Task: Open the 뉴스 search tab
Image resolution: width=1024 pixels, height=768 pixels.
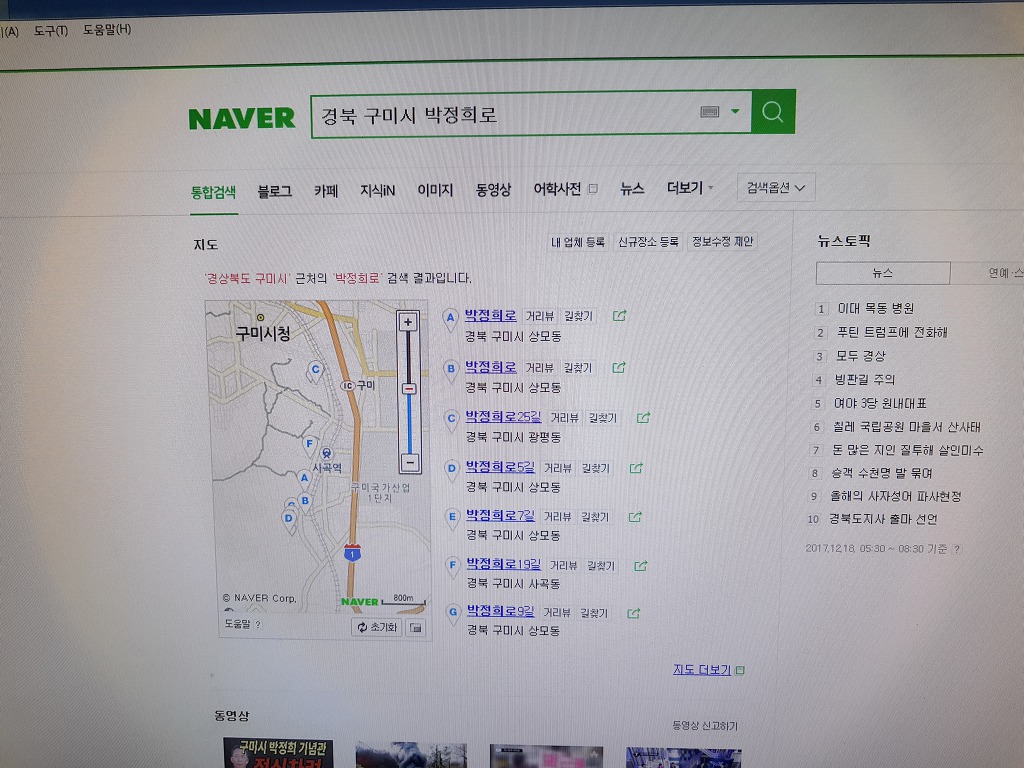Action: 632,189
